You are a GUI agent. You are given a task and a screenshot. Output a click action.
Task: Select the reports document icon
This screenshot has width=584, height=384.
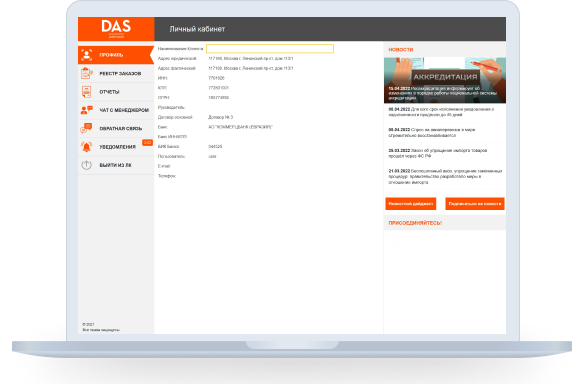86,92
